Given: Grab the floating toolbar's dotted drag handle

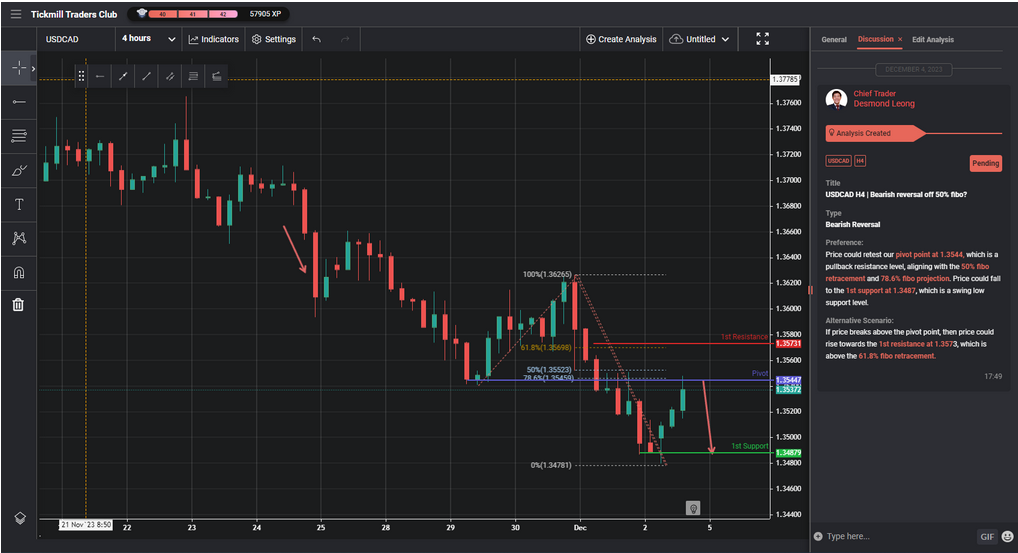Looking at the screenshot, I should tap(81, 76).
